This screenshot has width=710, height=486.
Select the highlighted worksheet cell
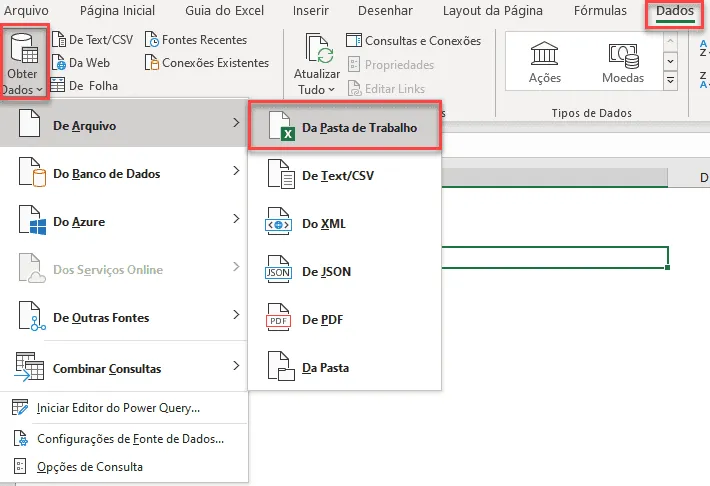tap(555, 257)
